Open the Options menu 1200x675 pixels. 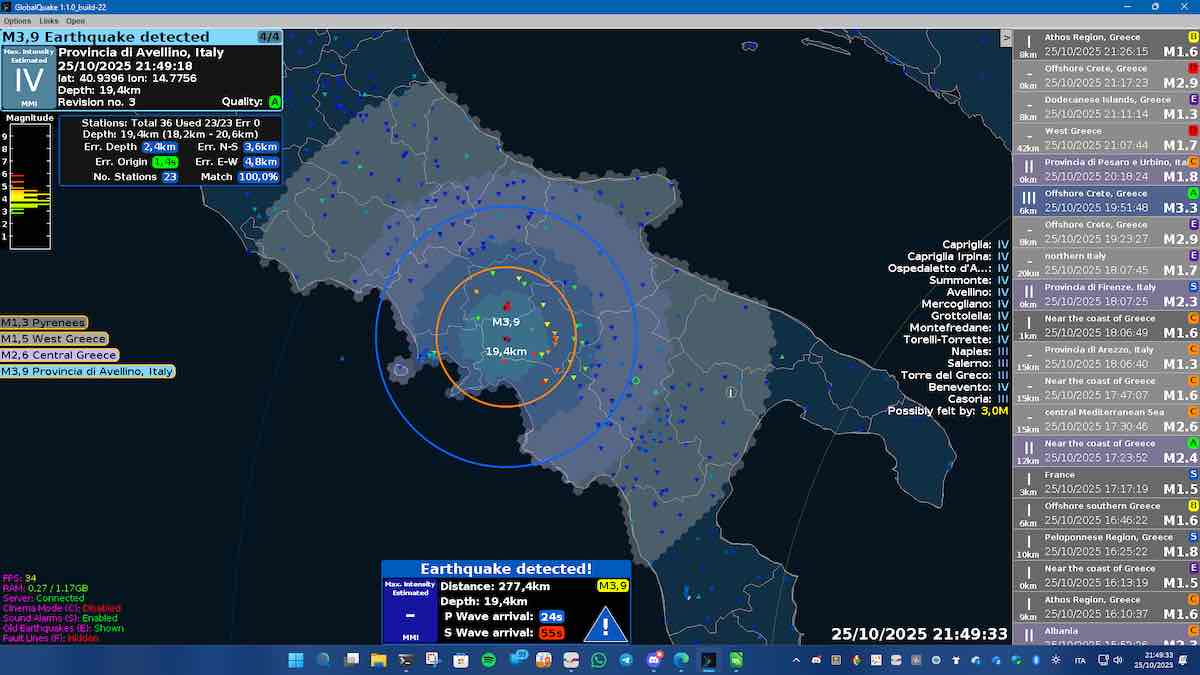(x=17, y=20)
